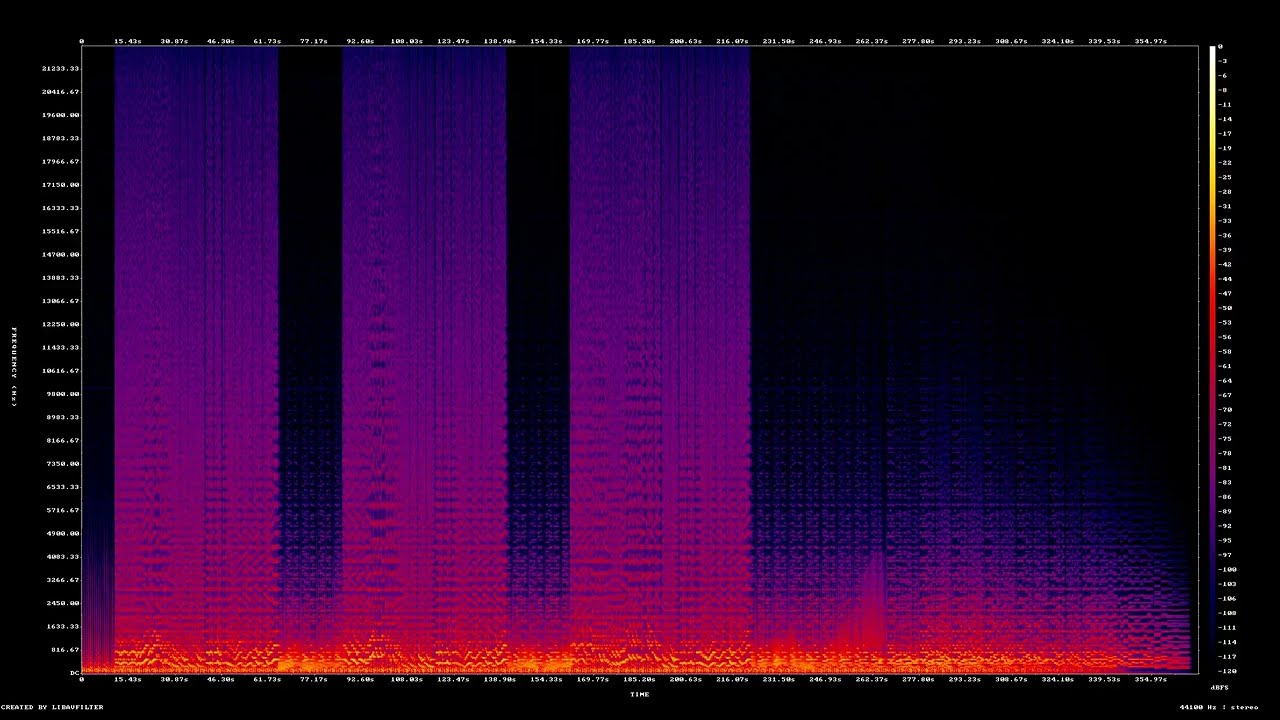Click the 21233.33 frequency label

pyautogui.click(x=60, y=68)
